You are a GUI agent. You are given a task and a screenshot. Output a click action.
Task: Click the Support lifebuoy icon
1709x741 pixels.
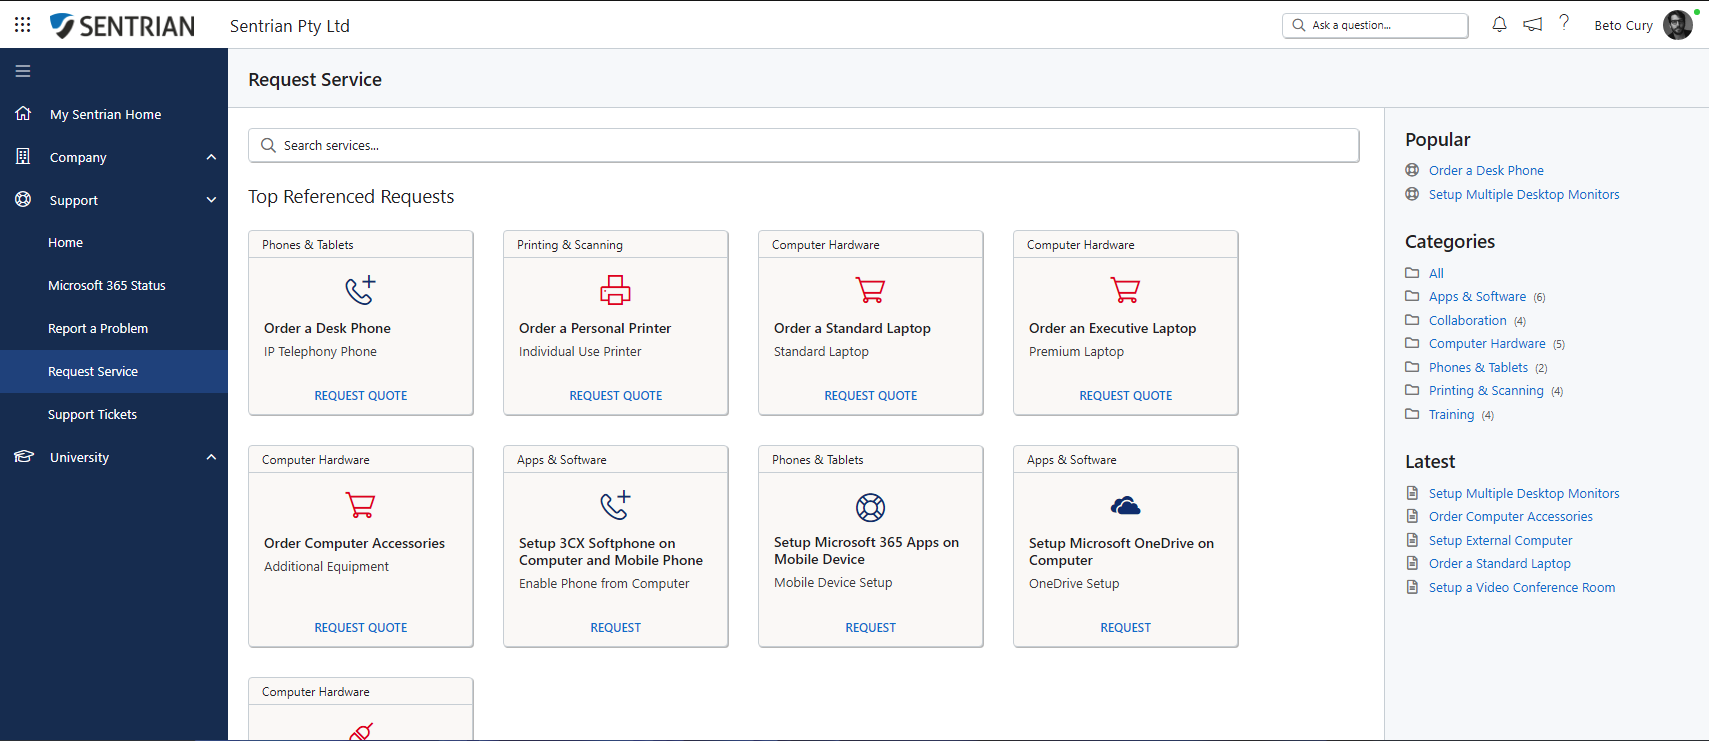23,199
